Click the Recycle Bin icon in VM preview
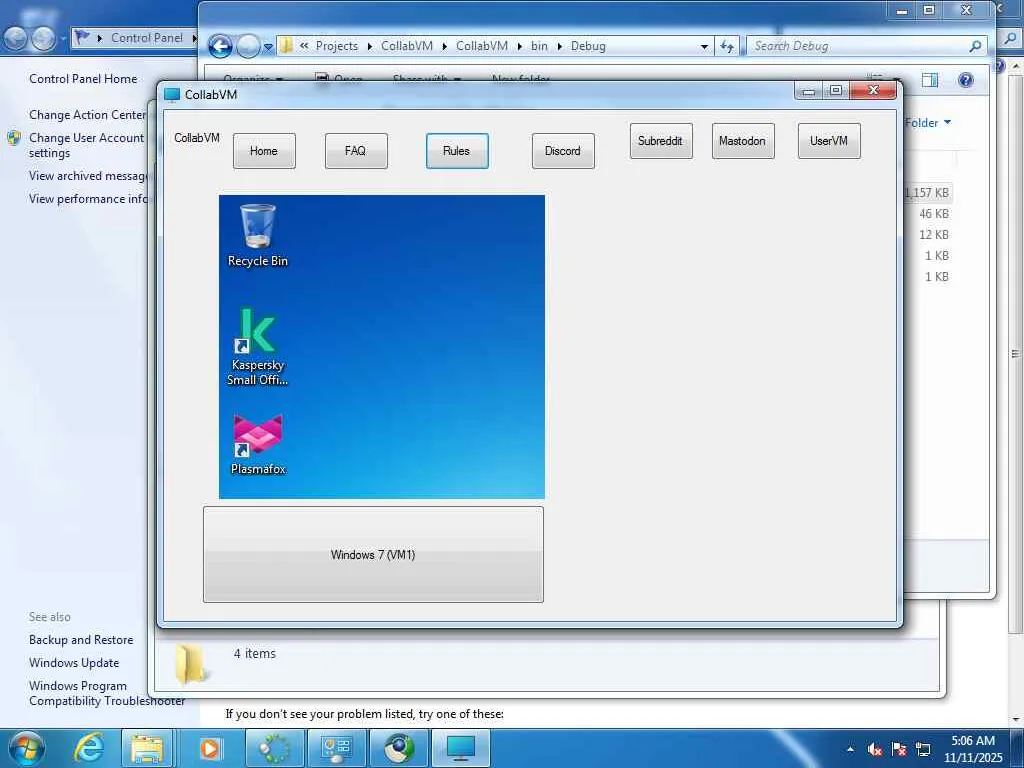This screenshot has height=768, width=1024. pos(257,235)
